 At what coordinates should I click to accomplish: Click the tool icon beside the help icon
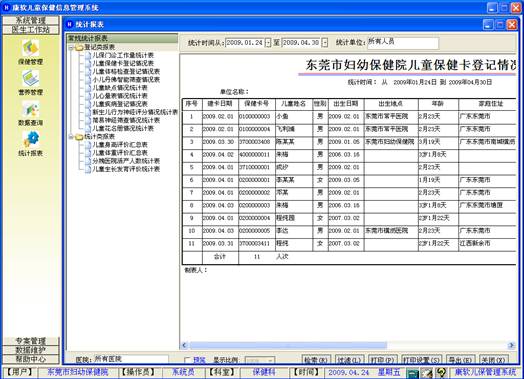point(427,373)
